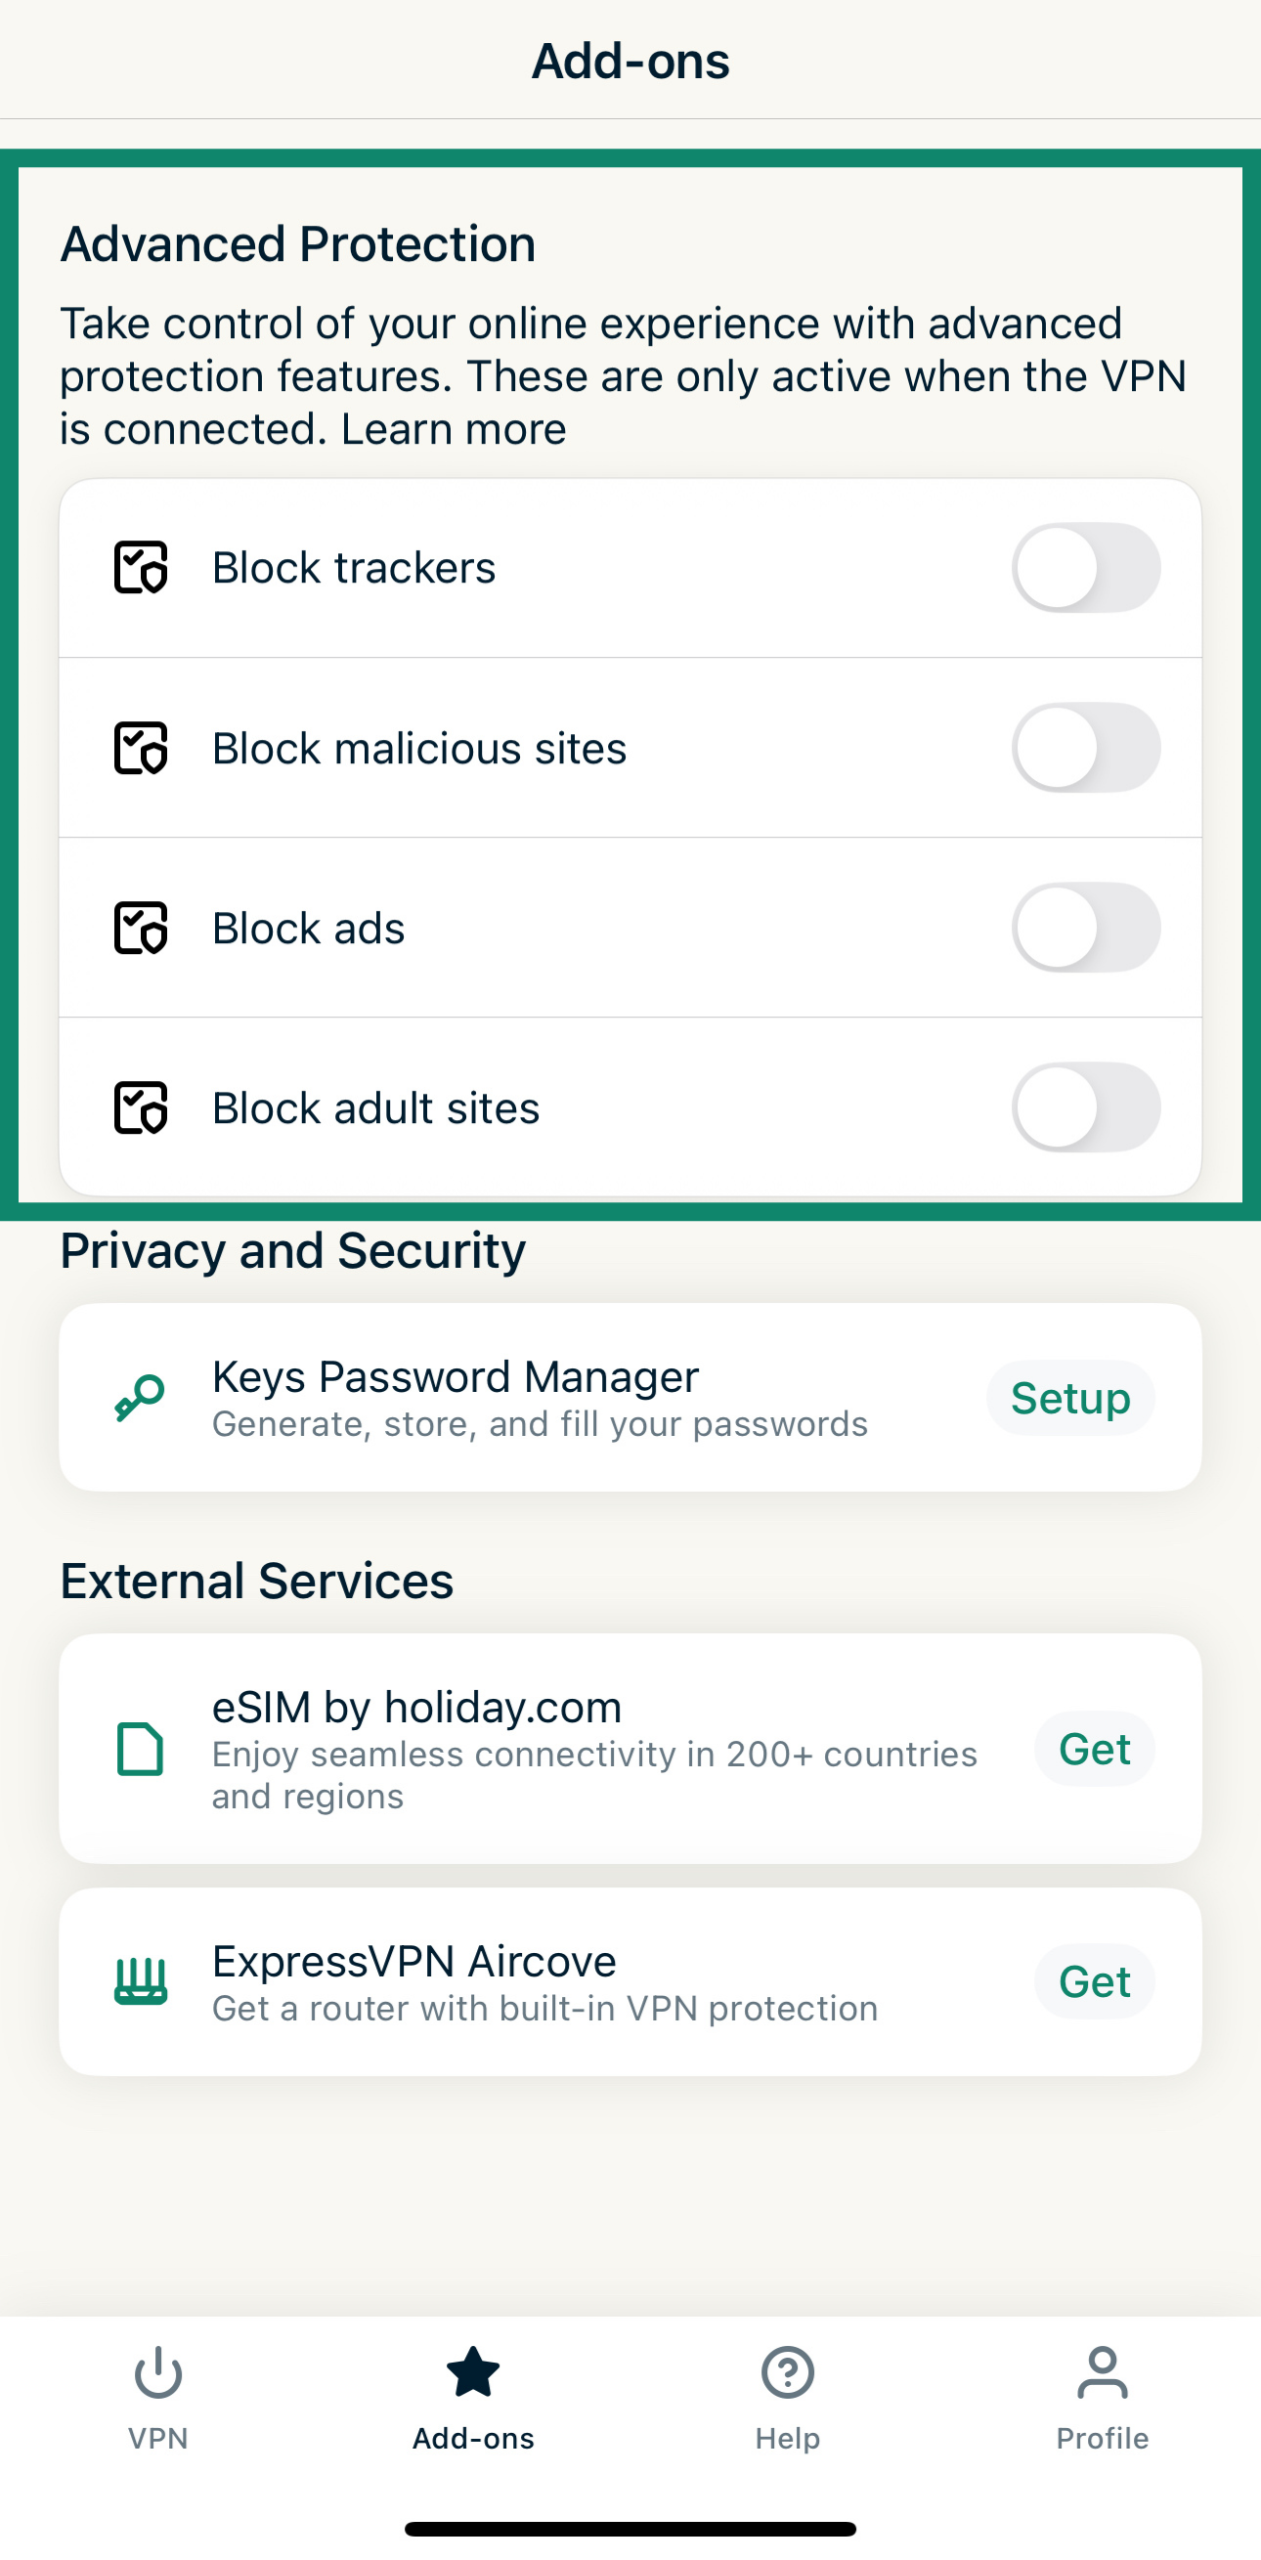The image size is (1261, 2560).
Task: Open the Learn more link
Action: 452,428
